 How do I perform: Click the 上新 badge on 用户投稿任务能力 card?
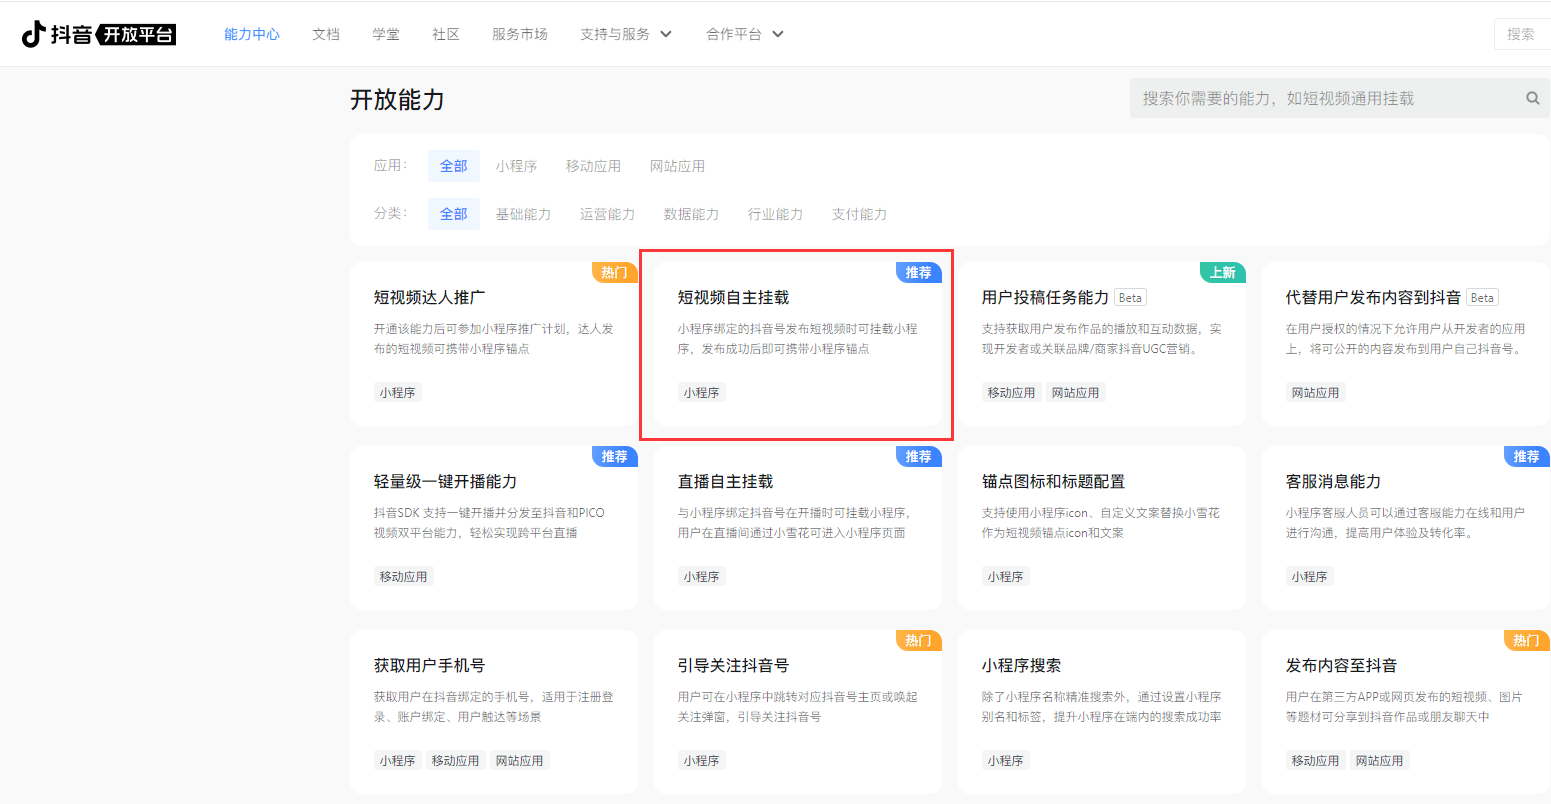1222,273
